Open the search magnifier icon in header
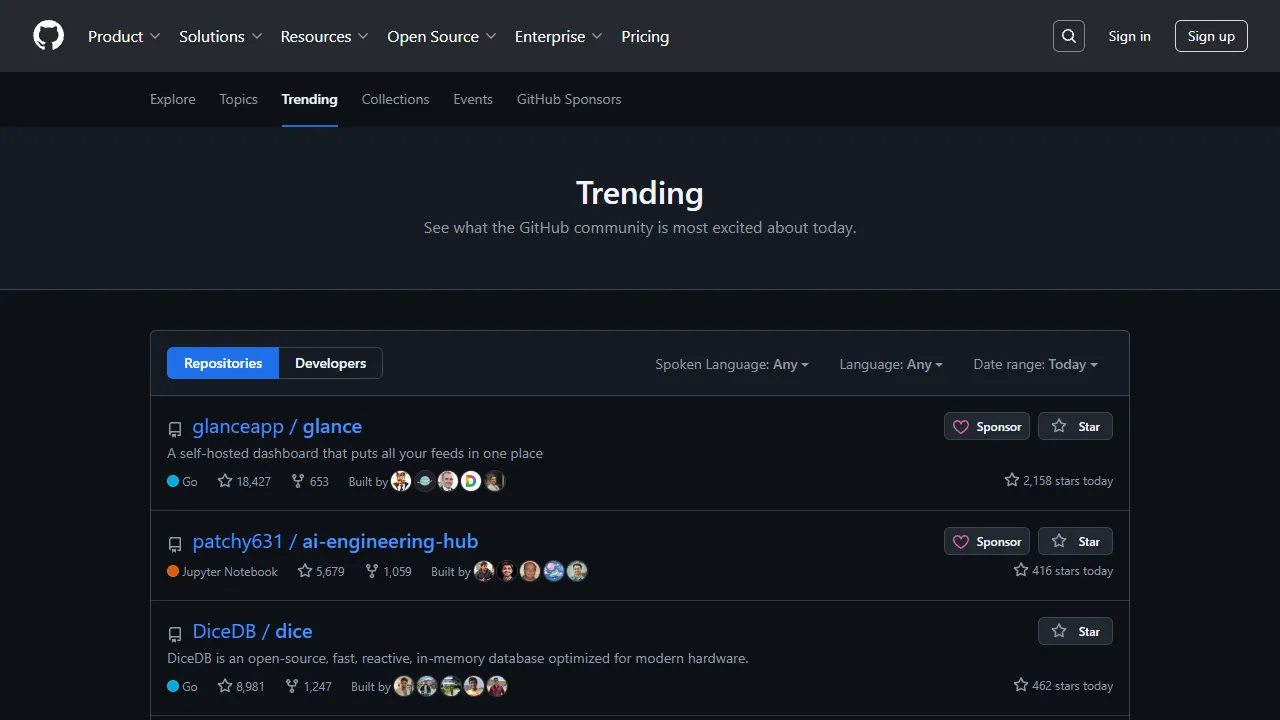 (1069, 36)
